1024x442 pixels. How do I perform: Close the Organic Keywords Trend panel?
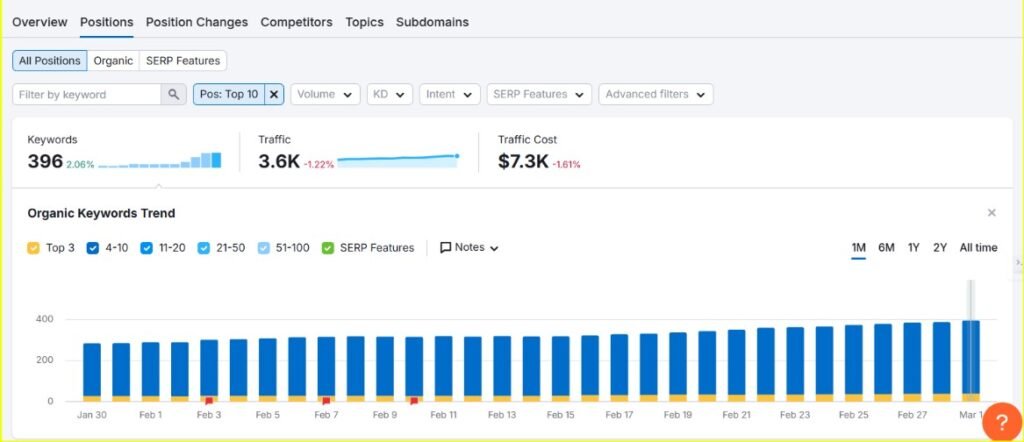(991, 213)
